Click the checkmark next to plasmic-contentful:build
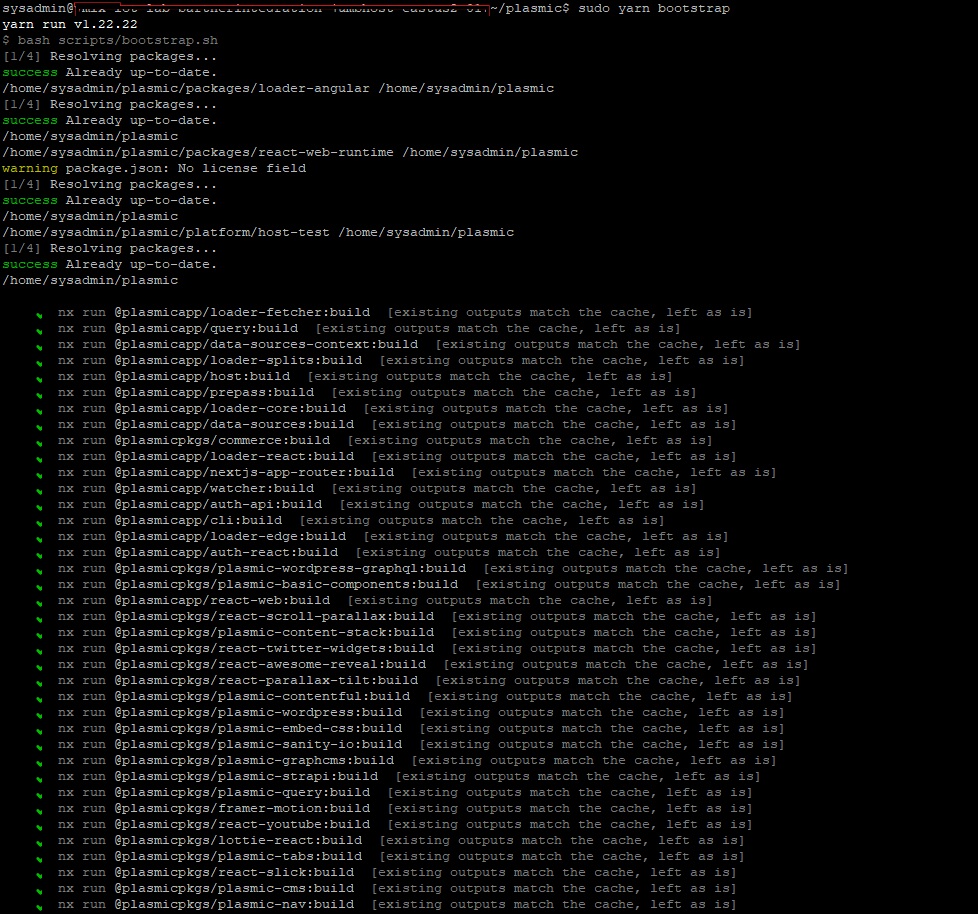The image size is (978, 914). pos(39,698)
